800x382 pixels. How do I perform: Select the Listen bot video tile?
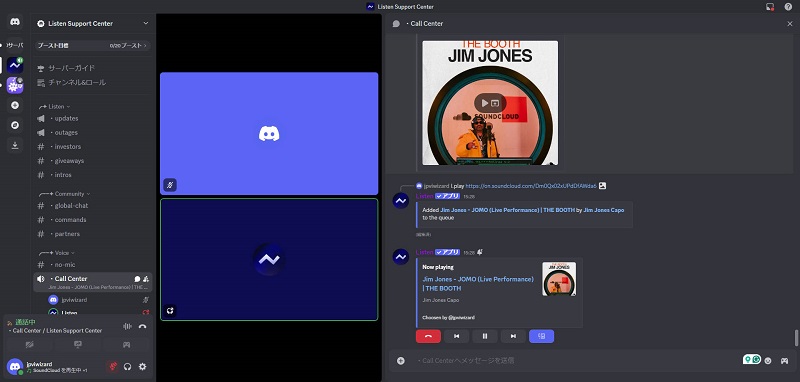(269, 260)
